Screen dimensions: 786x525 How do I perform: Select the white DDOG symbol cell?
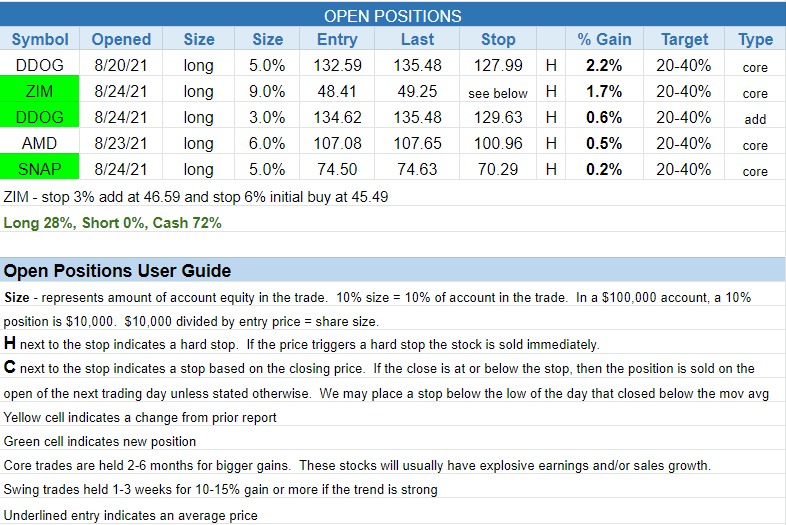point(40,65)
